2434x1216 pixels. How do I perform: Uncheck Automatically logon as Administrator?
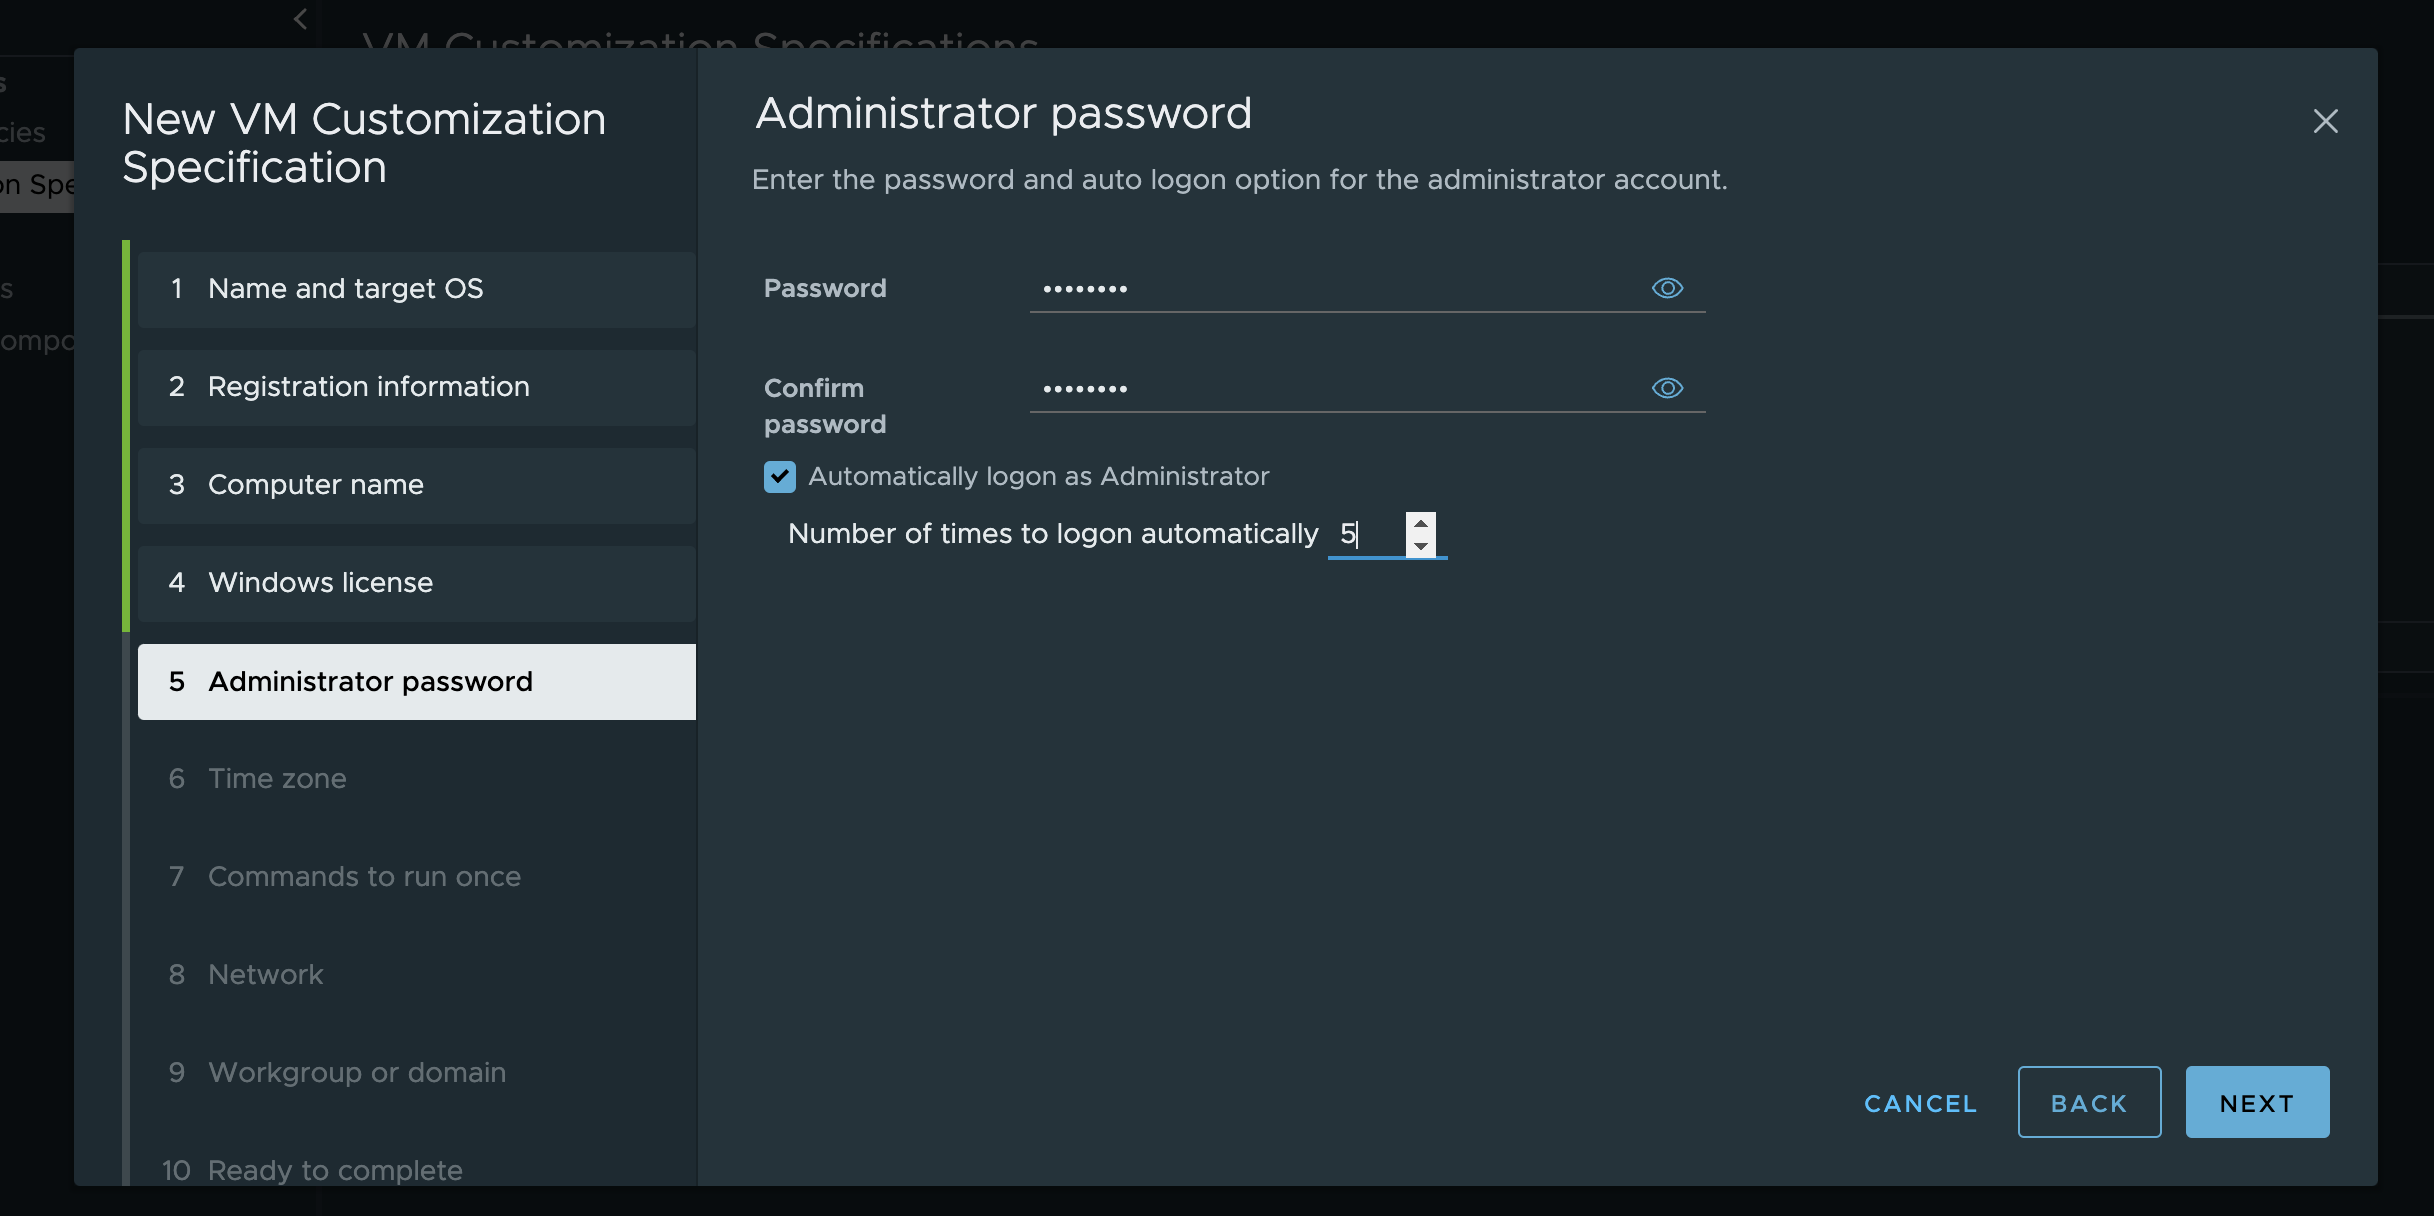[780, 477]
